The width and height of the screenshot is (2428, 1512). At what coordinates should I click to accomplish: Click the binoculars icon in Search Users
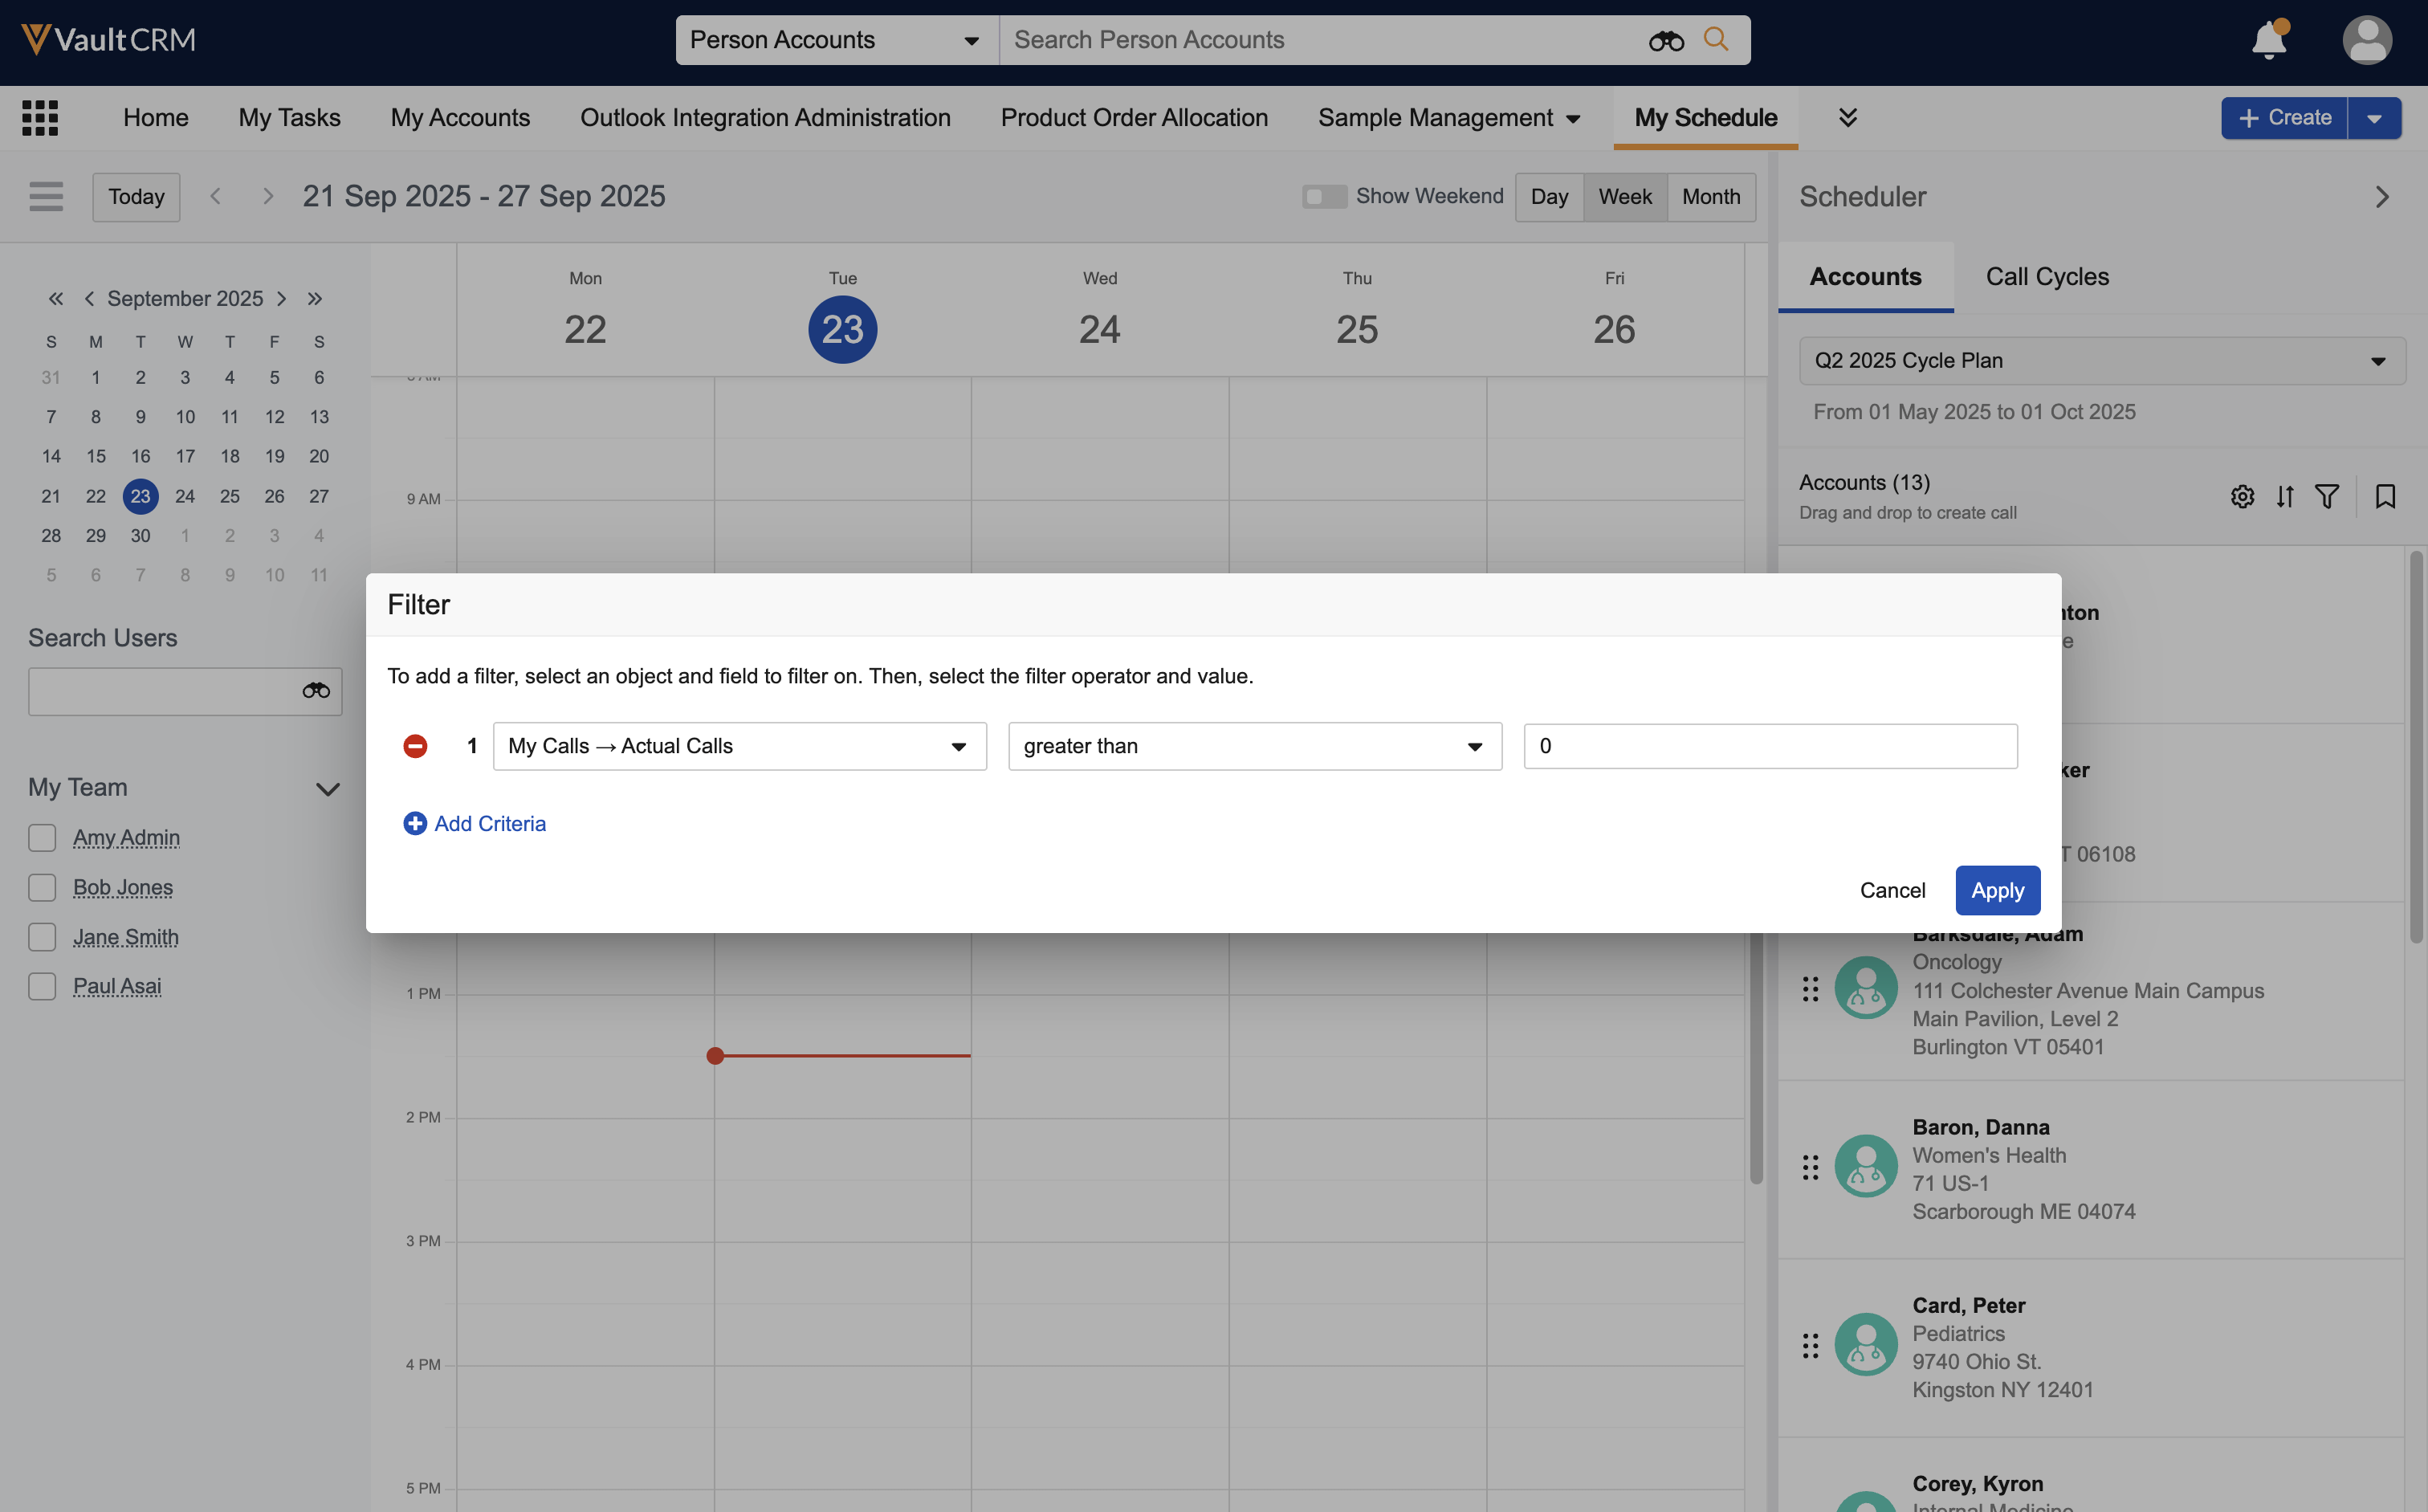pos(316,691)
